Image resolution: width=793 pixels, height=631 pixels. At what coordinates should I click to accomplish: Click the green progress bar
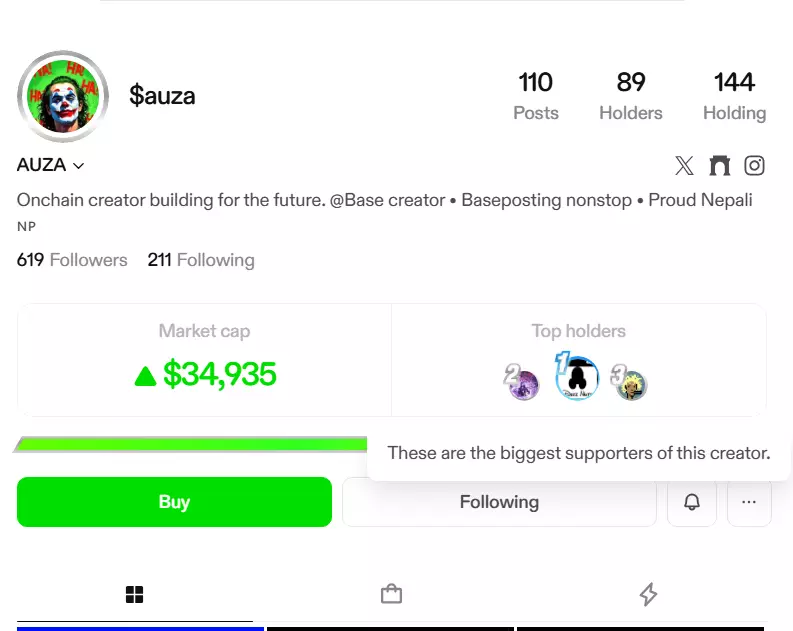pos(191,444)
